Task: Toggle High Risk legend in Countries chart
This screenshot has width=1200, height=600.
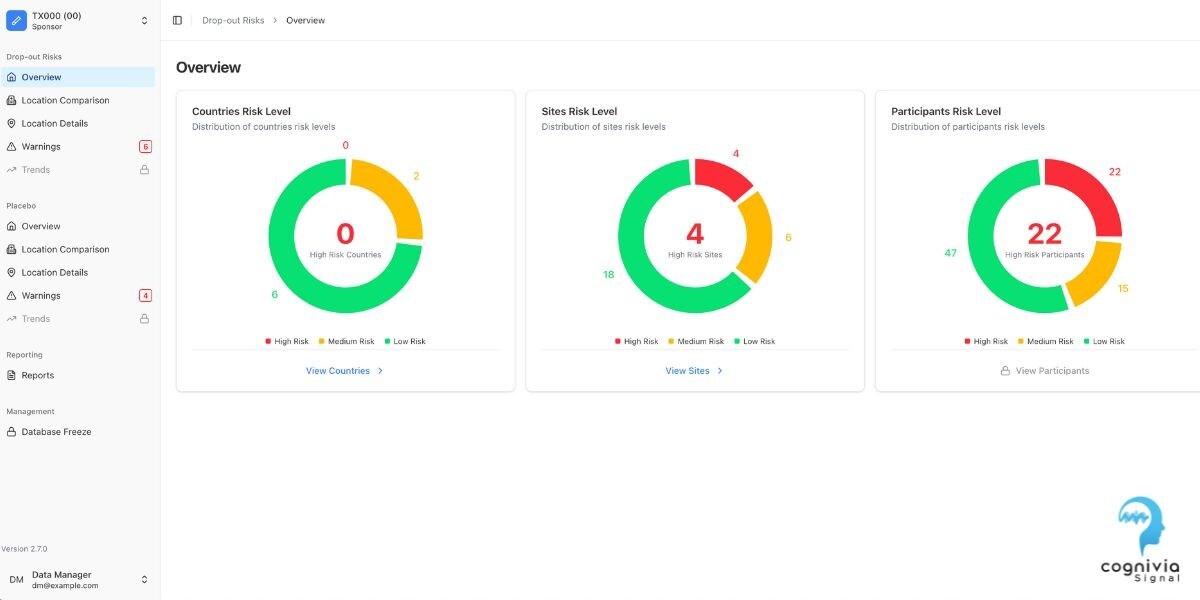Action: tap(287, 342)
